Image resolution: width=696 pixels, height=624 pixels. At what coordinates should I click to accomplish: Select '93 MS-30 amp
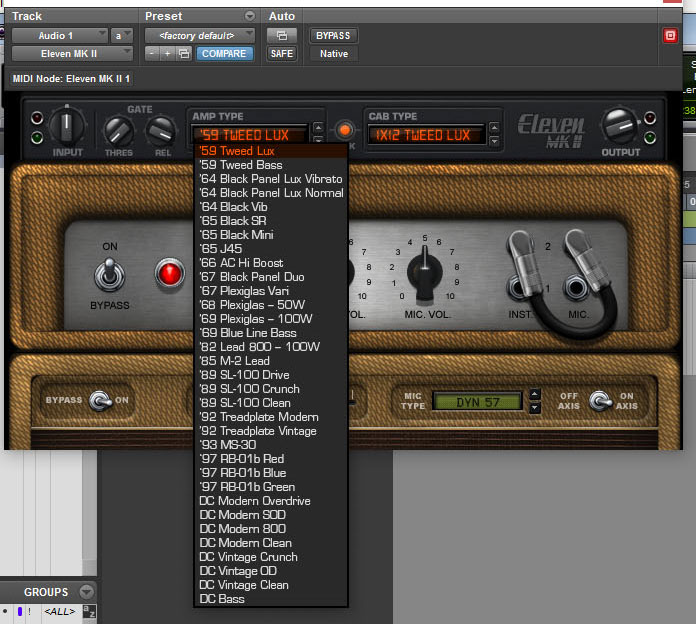271,445
